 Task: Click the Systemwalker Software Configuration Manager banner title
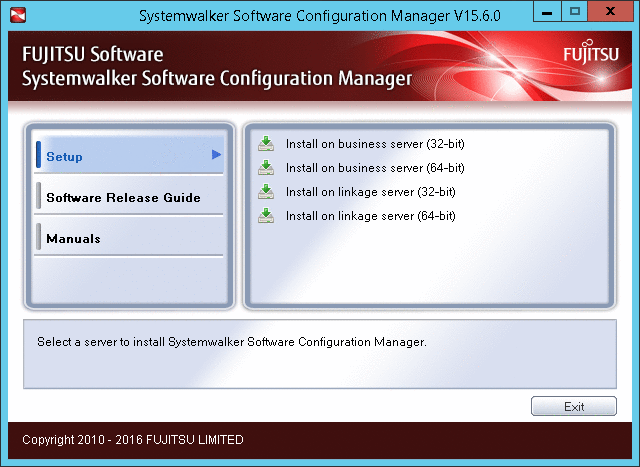coord(216,79)
